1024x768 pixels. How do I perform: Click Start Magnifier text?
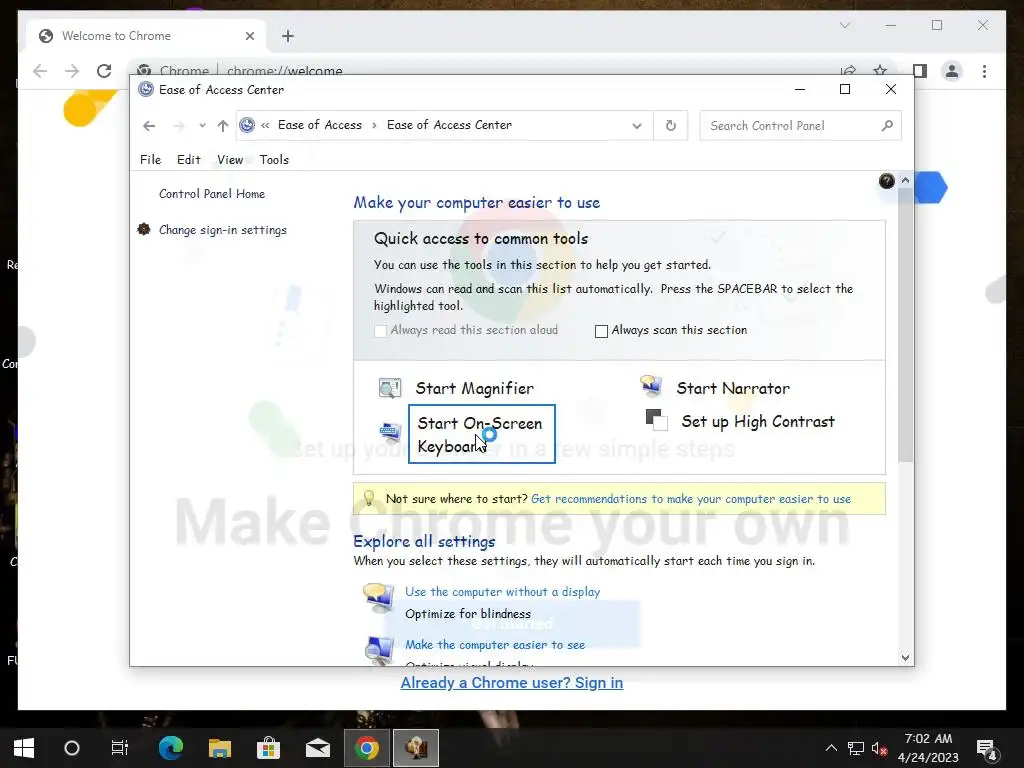coord(475,388)
